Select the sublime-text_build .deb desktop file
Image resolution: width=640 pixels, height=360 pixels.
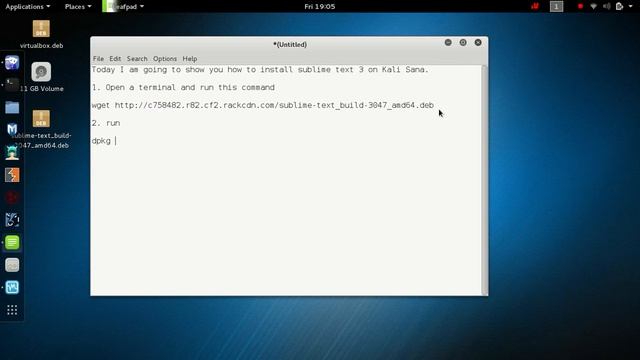point(41,129)
